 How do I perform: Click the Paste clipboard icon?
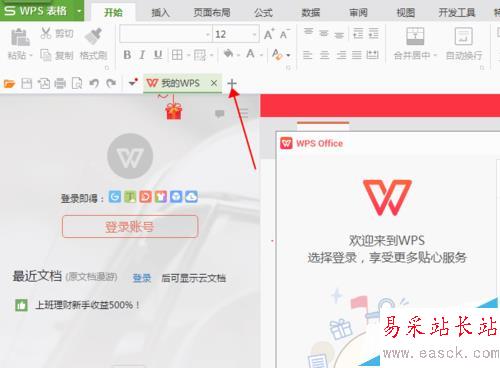point(20,37)
